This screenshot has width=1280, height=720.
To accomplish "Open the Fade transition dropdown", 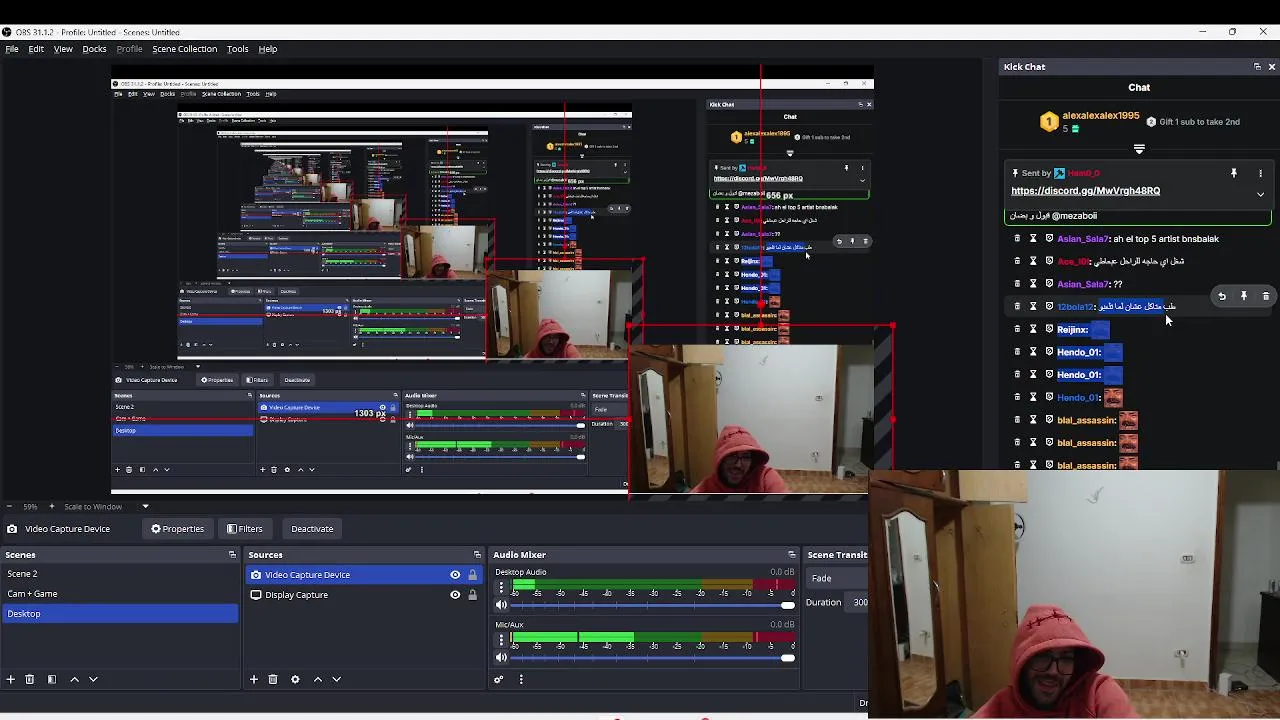I will 838,578.
